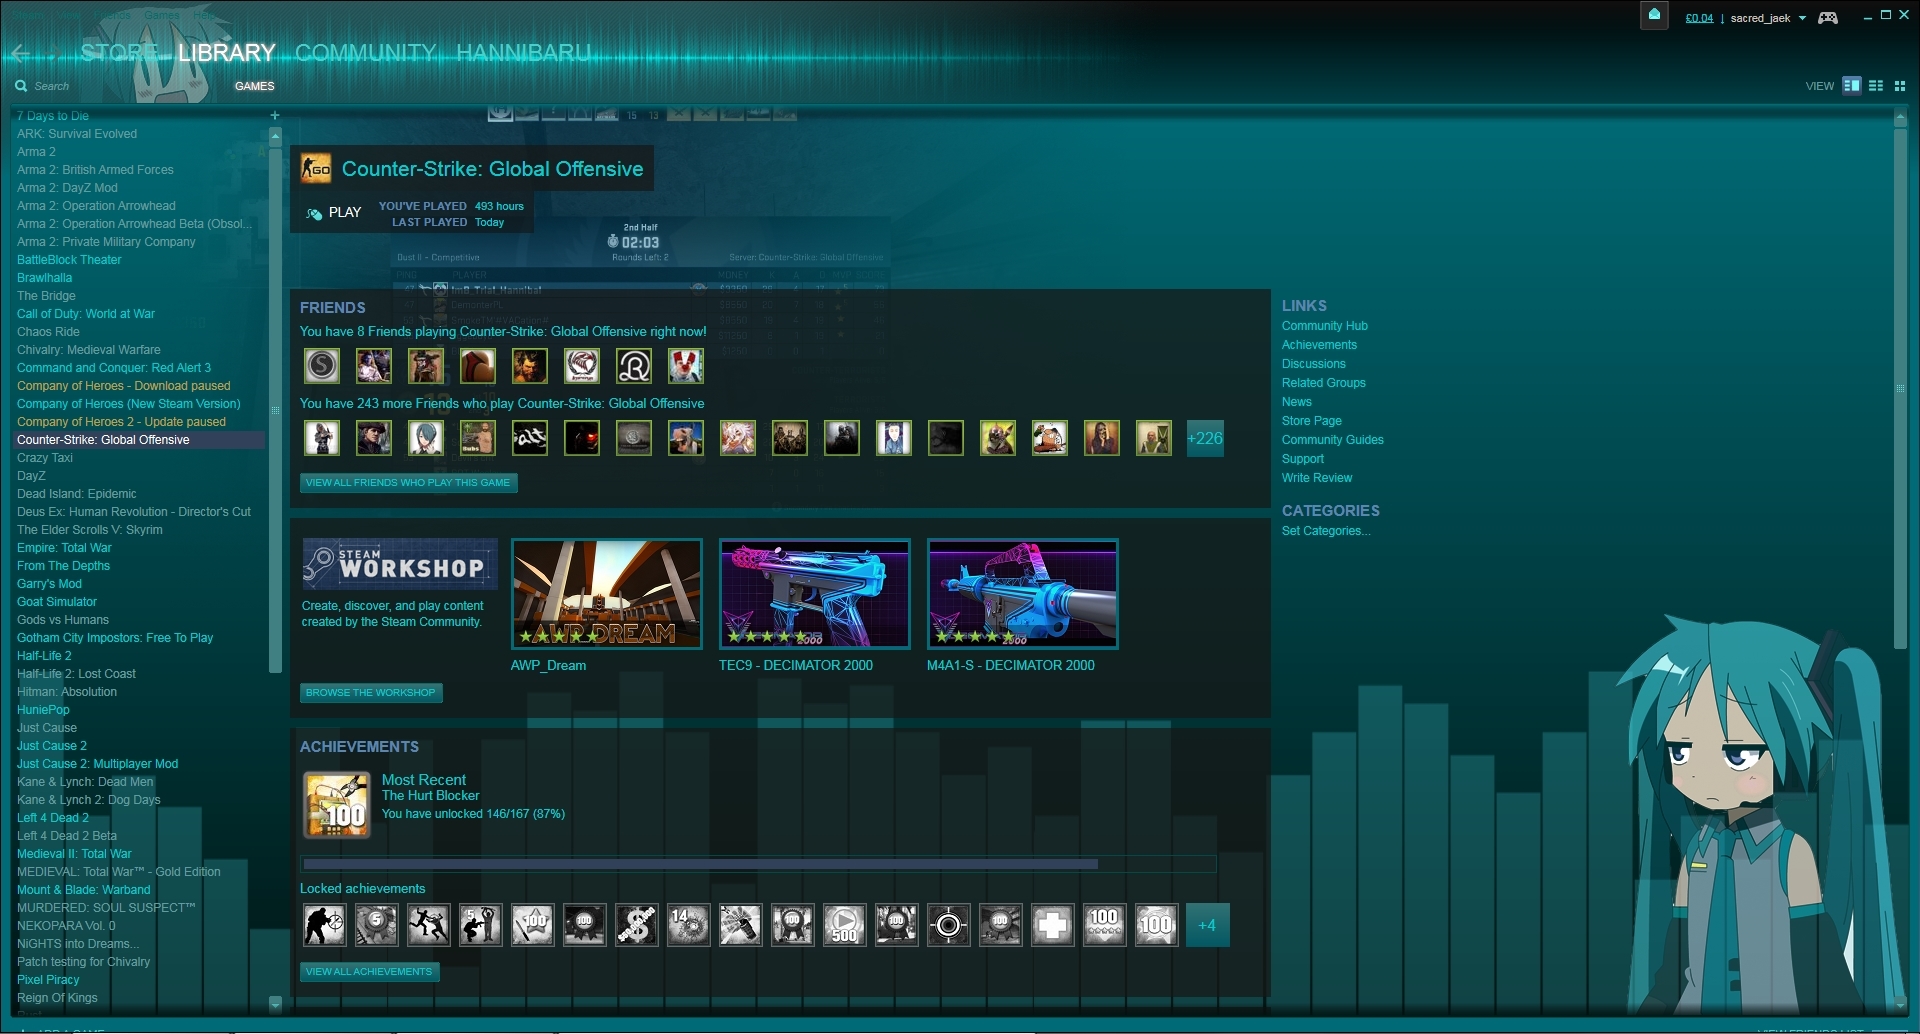Click the medical cross locked achievement
Viewport: 1920px width, 1034px height.
(1052, 925)
